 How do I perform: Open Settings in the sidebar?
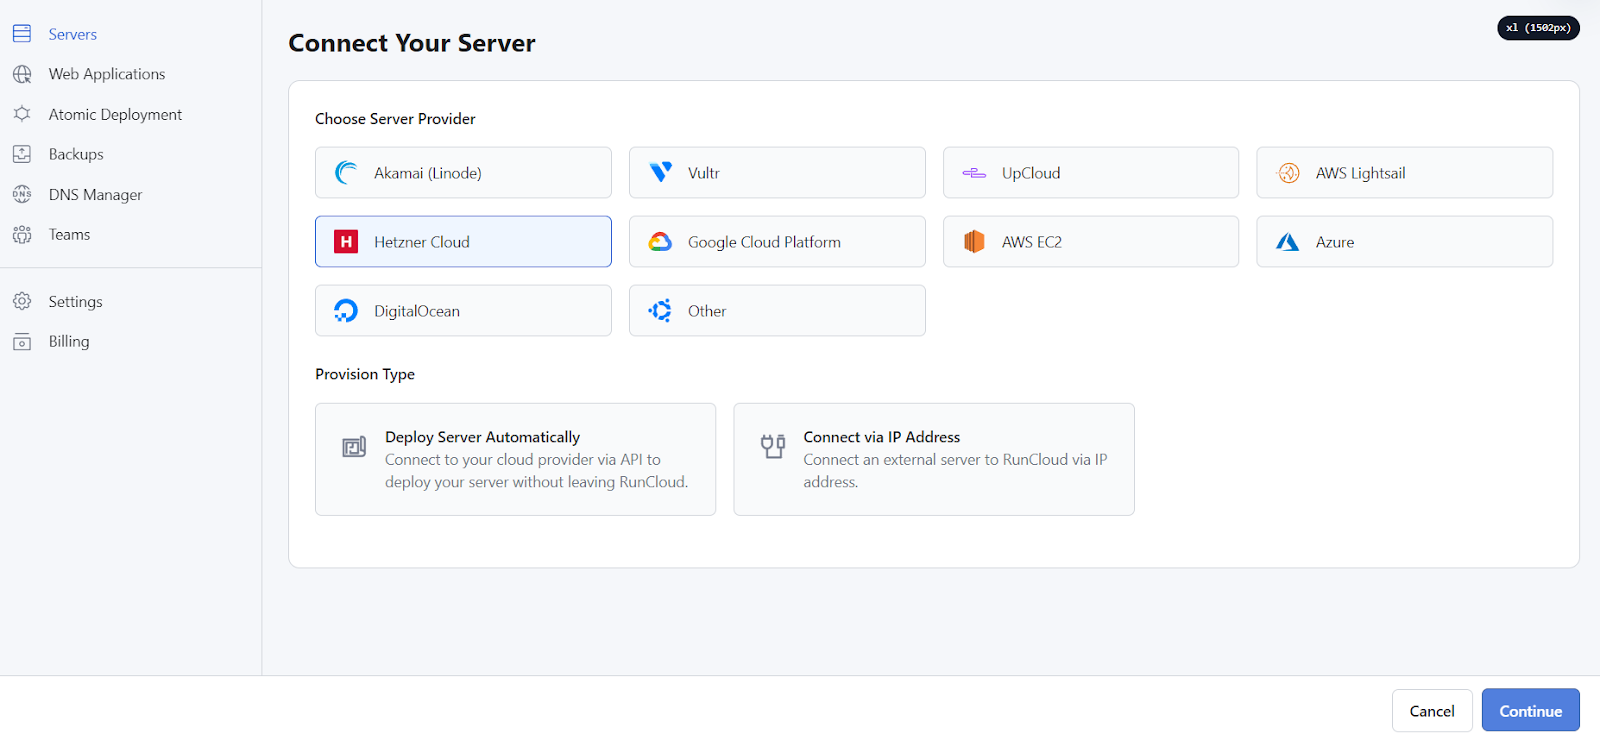[75, 301]
